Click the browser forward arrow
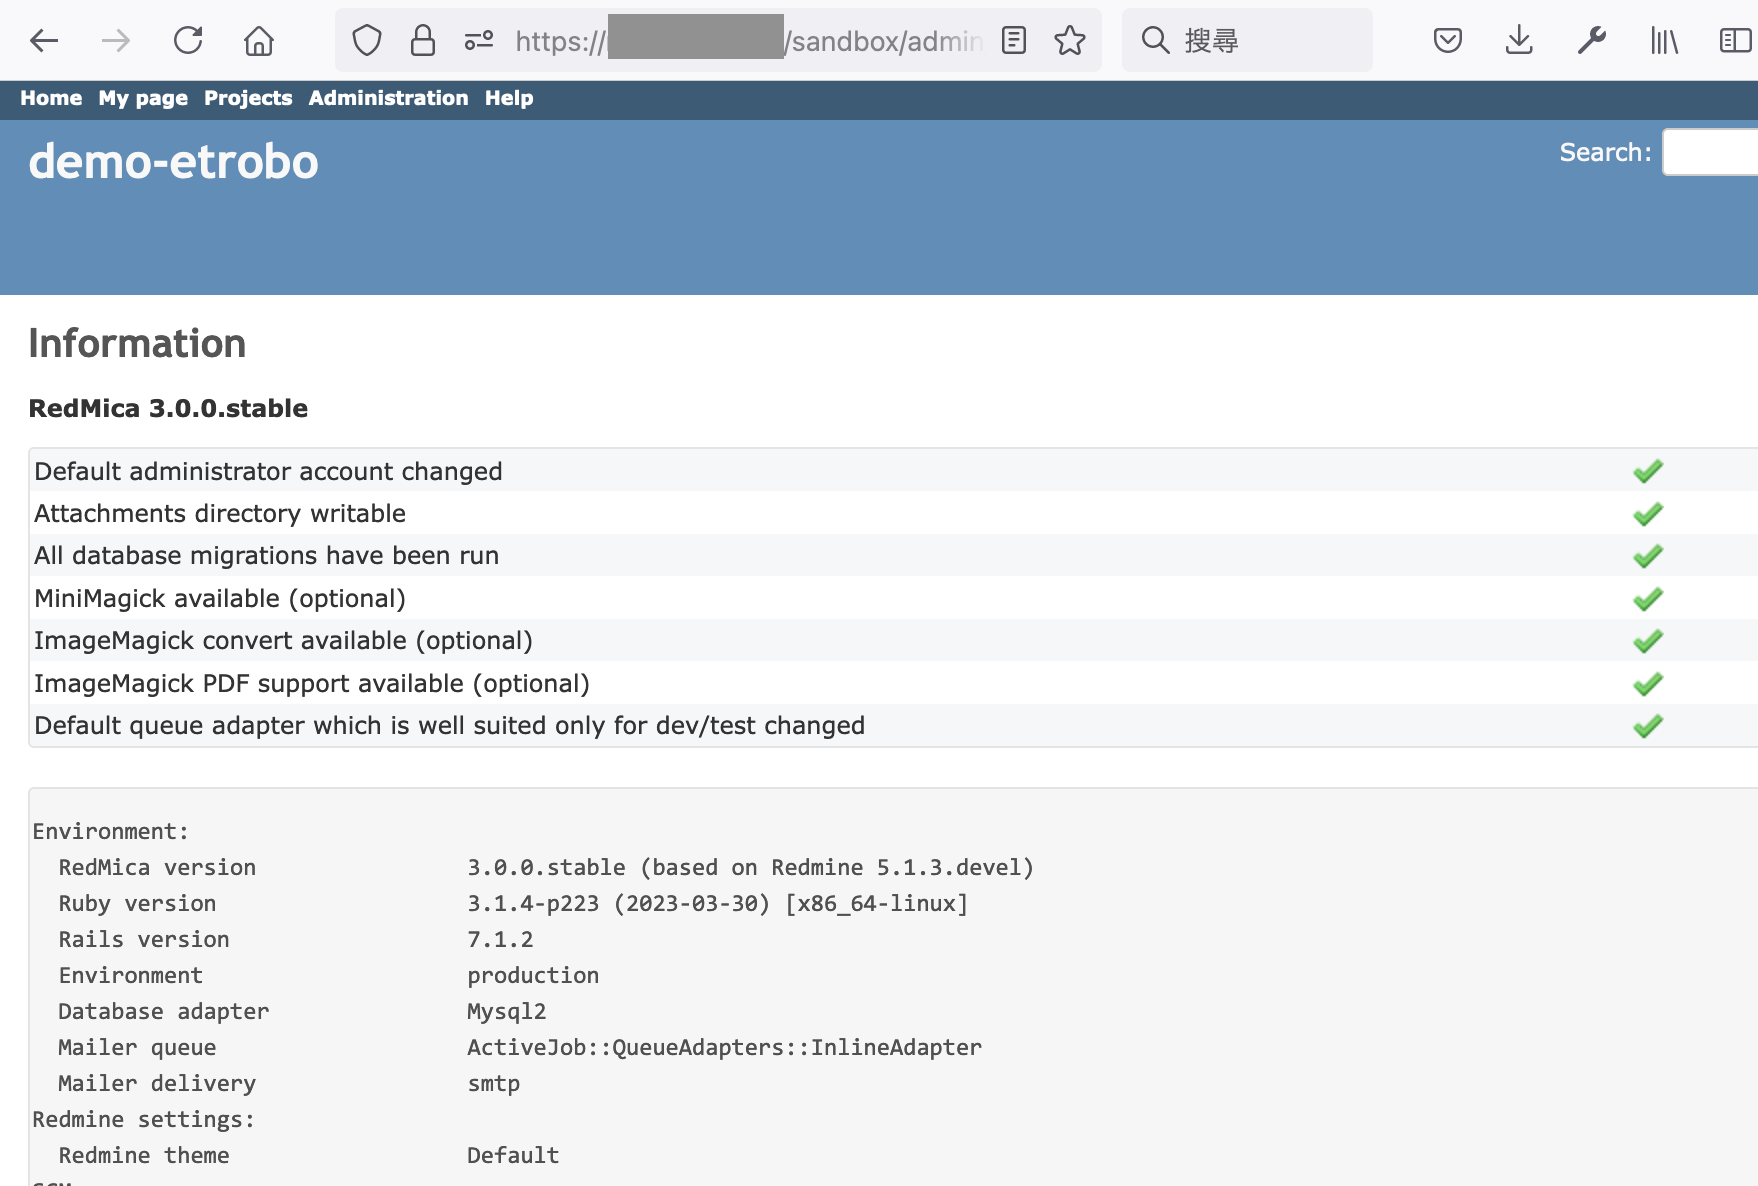This screenshot has width=1758, height=1186. point(116,40)
